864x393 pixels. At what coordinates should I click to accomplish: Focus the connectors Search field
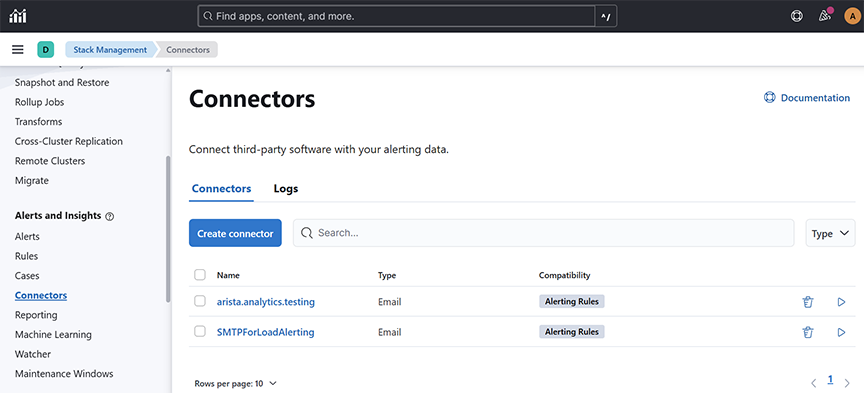tap(543, 233)
